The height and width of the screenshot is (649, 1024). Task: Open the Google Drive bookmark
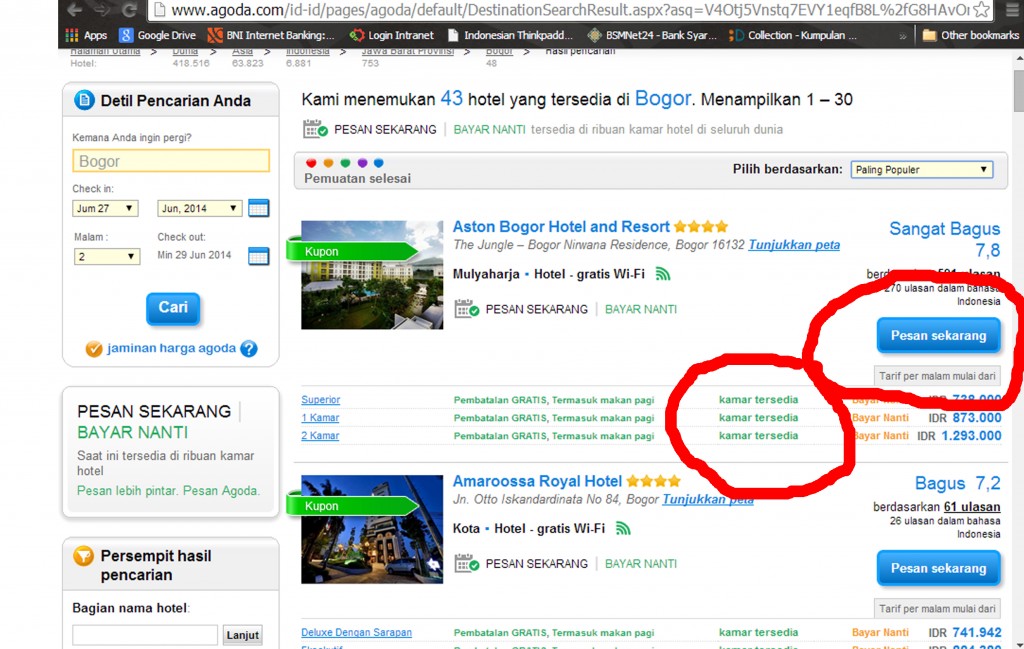click(158, 35)
